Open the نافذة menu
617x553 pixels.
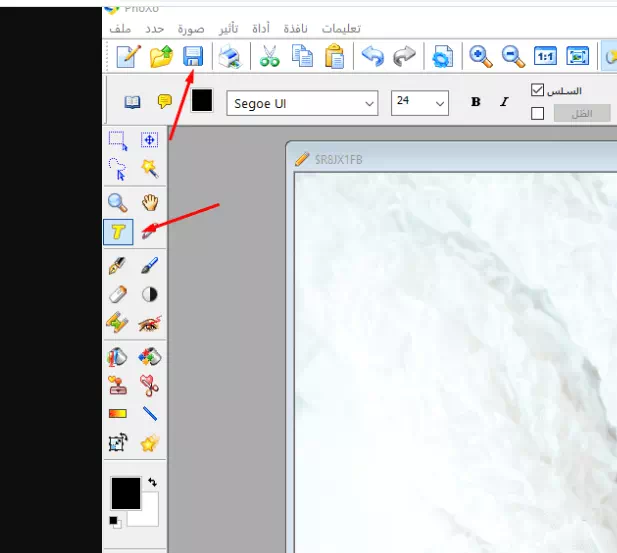(296, 29)
